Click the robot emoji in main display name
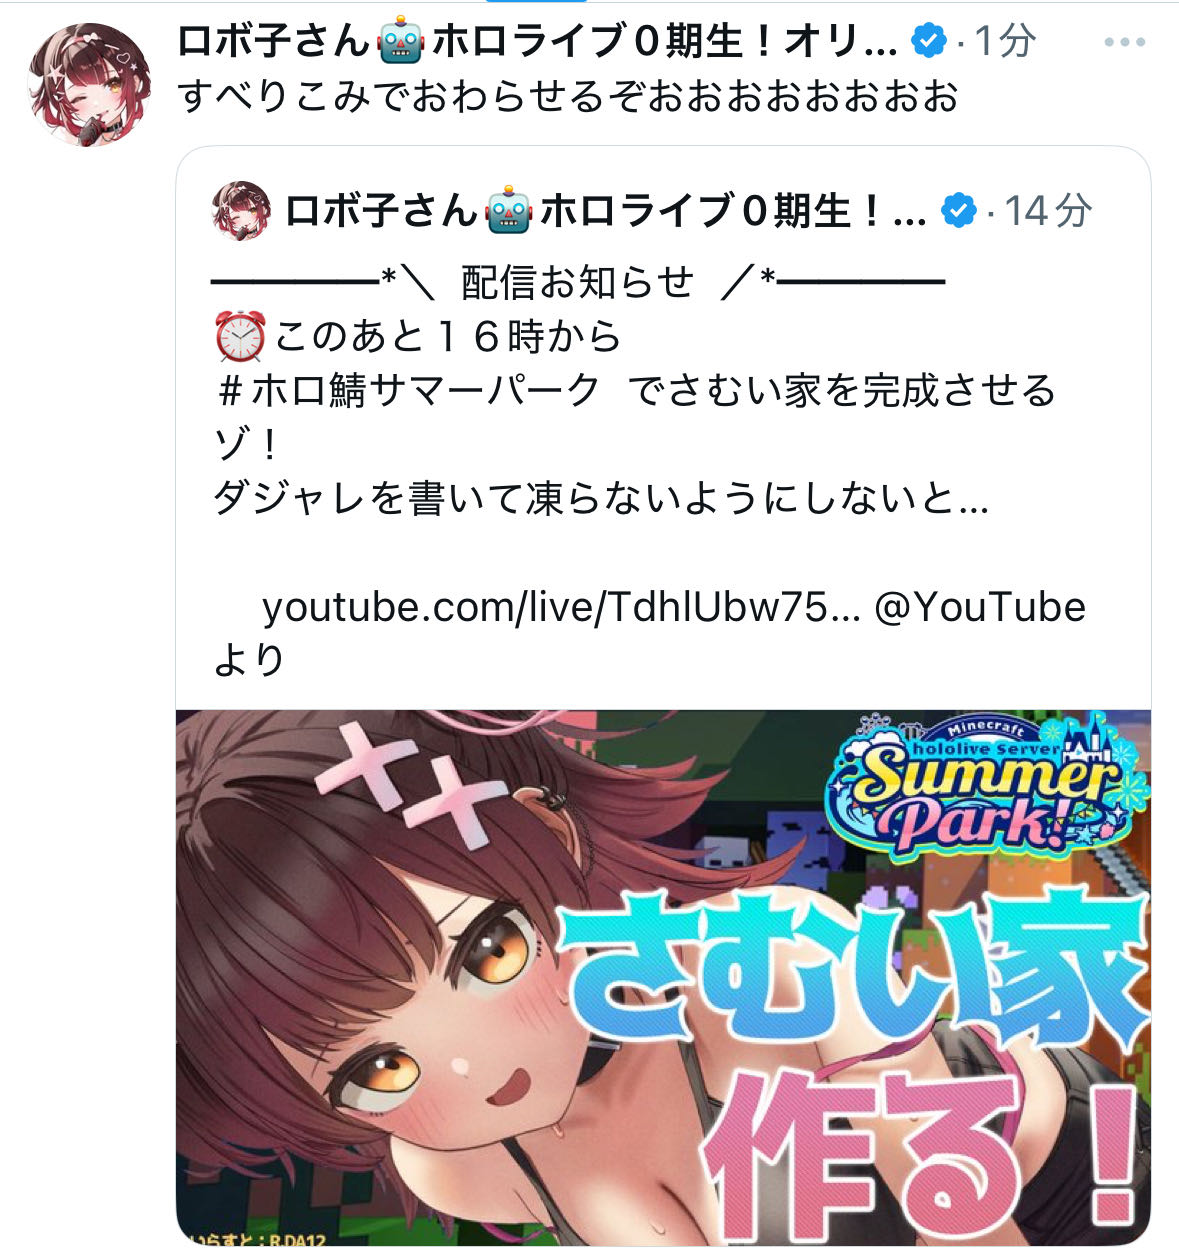 [401, 42]
